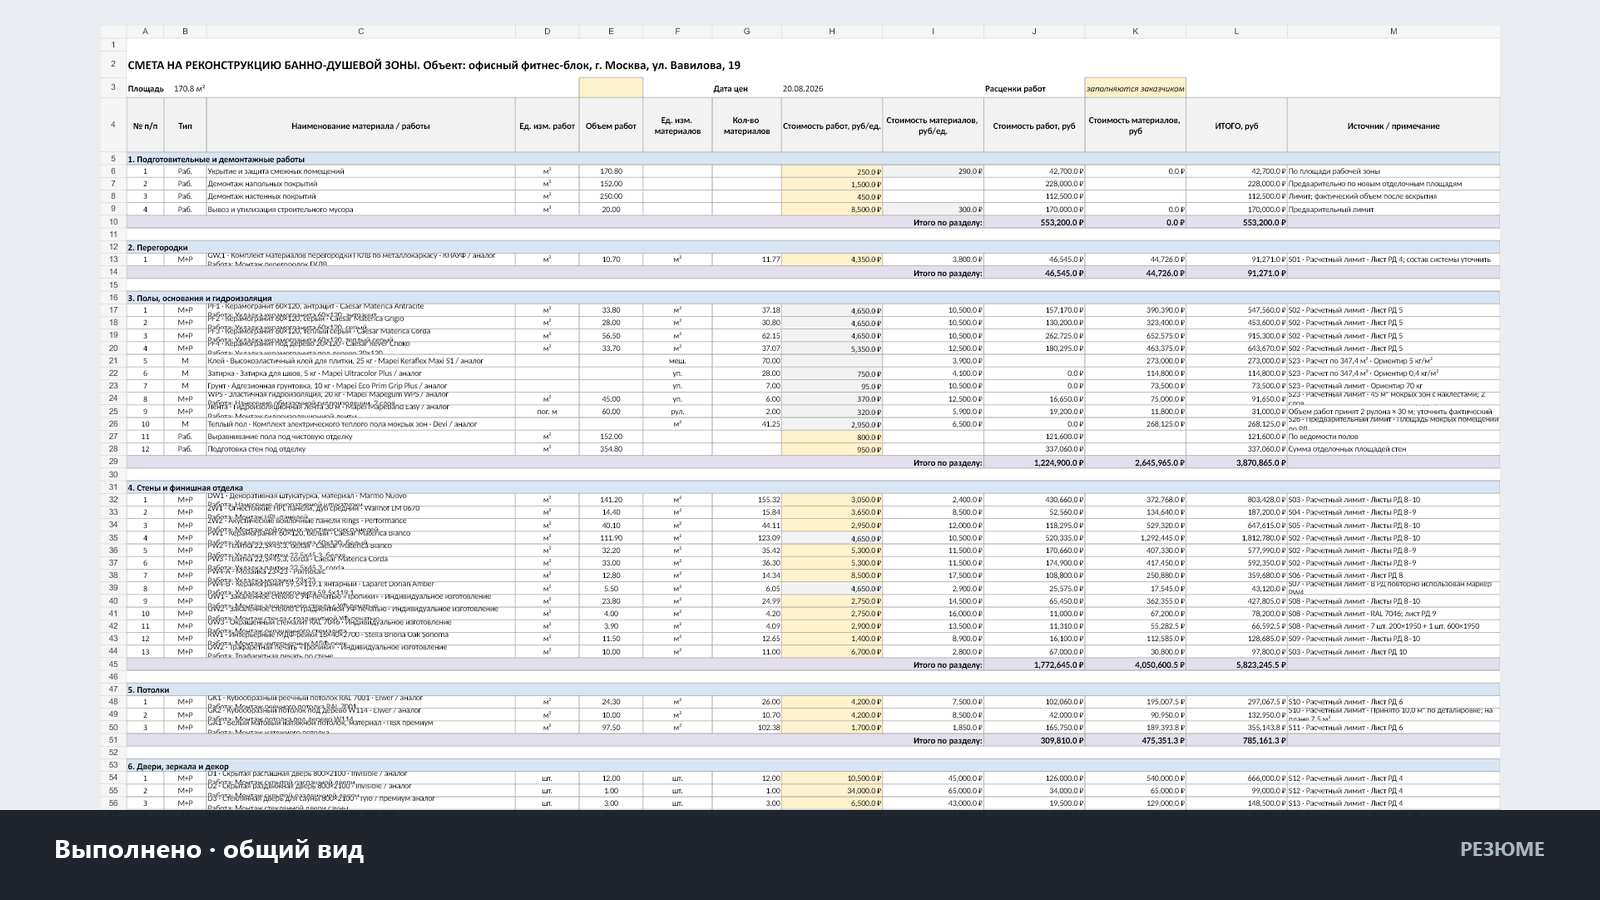Click the '5. Потолки' section row

pyautogui.click(x=813, y=690)
